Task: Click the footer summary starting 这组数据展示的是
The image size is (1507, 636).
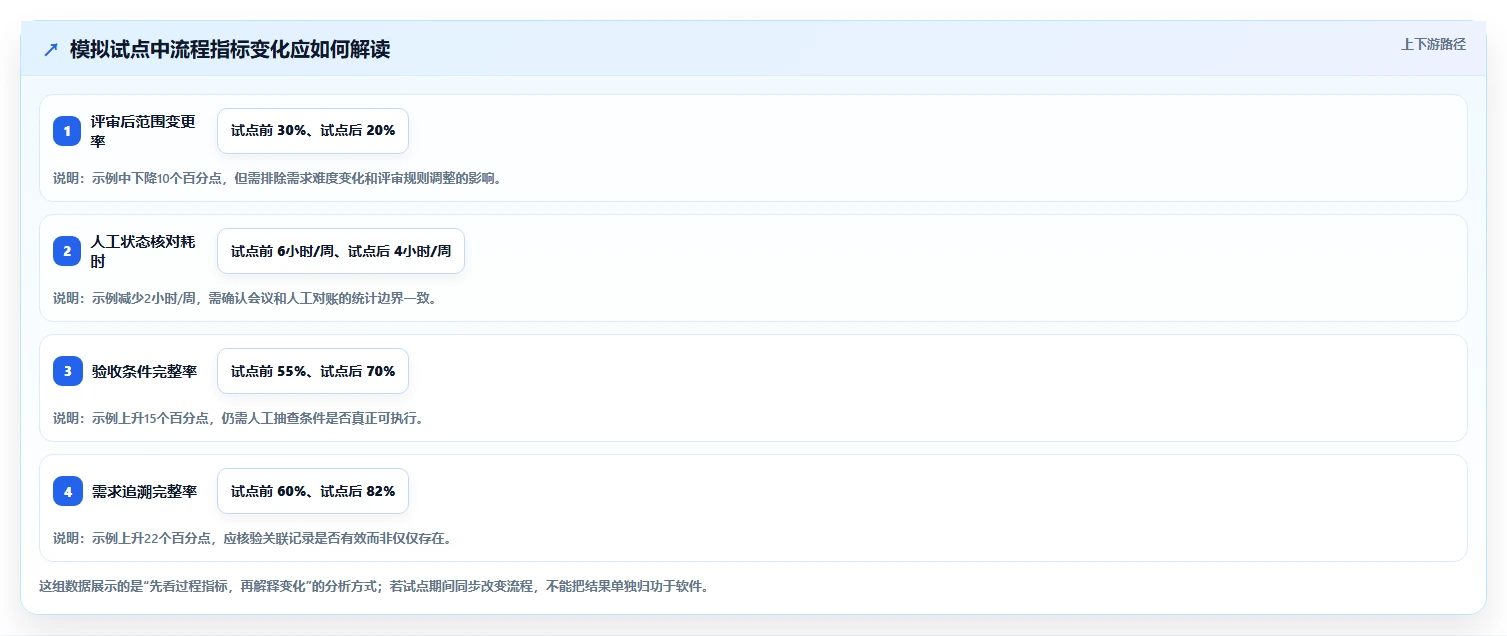Action: tap(374, 587)
